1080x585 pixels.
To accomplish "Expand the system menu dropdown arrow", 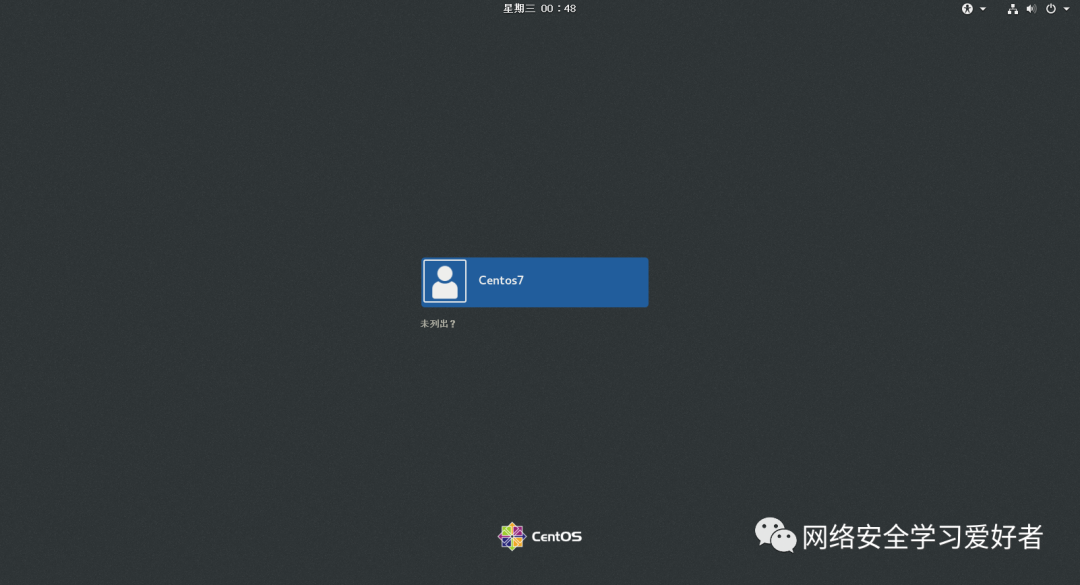I will [1066, 9].
